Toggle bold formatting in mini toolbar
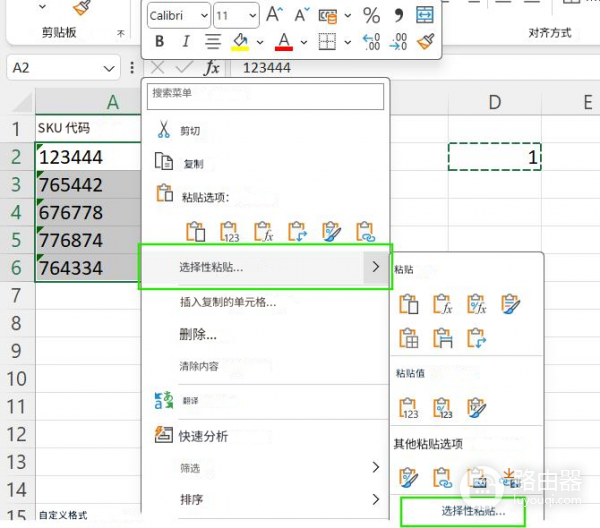 (160, 41)
